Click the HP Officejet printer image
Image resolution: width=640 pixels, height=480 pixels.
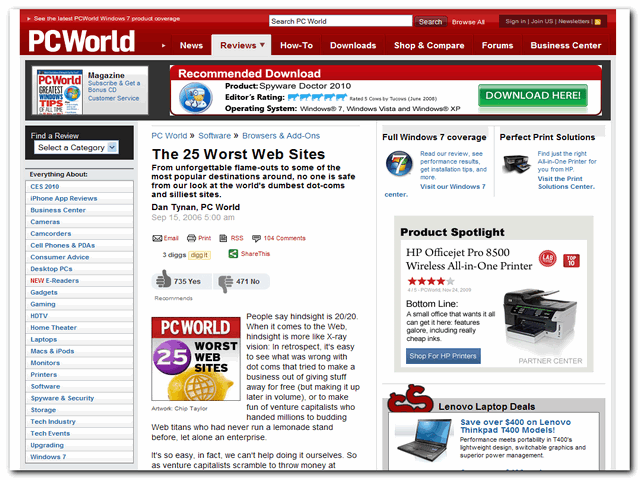click(x=540, y=318)
